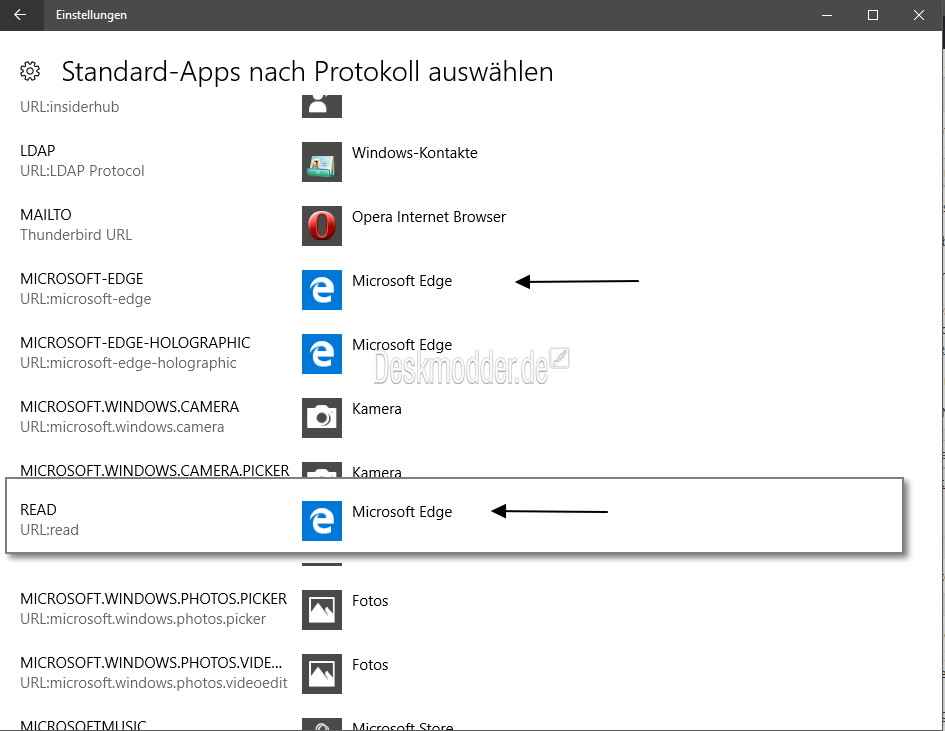Choose the Opera icon for MAILTO
Viewport: 945px width, 731px height.
pyautogui.click(x=322, y=226)
